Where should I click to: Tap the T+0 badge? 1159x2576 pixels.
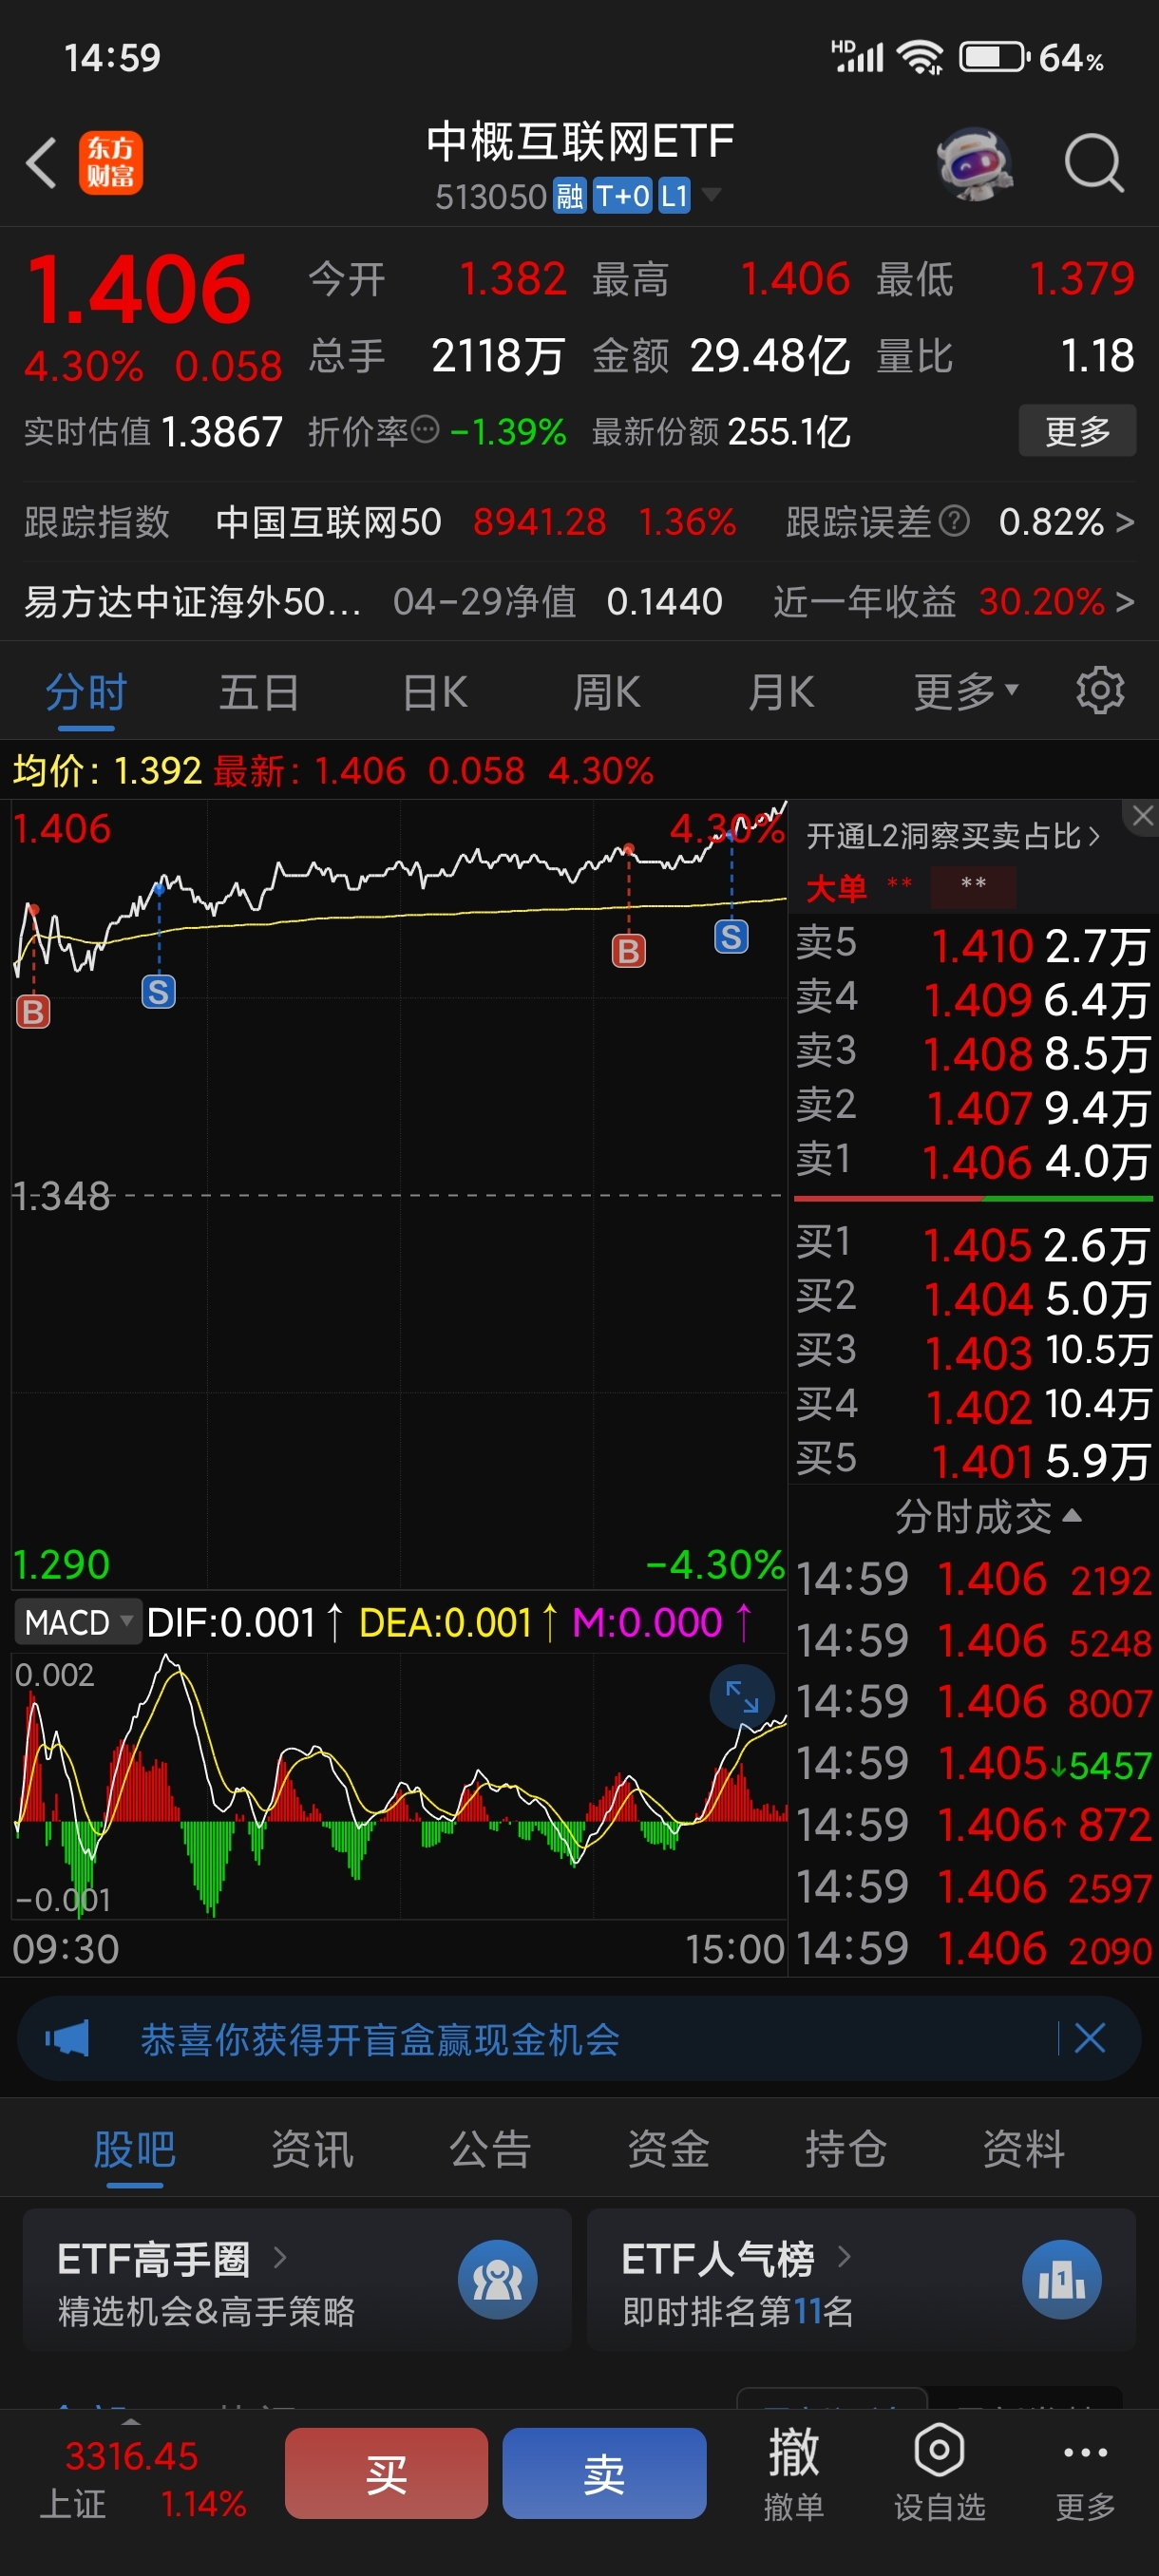622,196
